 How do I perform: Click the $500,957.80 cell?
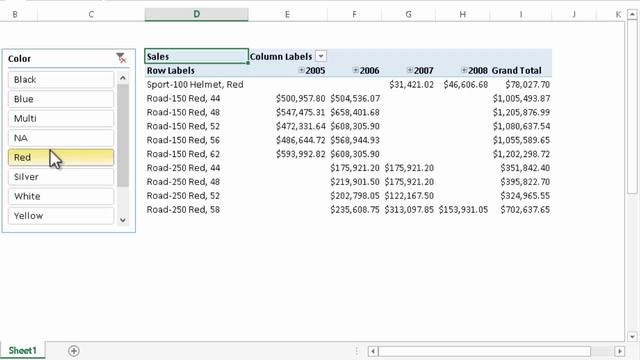point(300,98)
